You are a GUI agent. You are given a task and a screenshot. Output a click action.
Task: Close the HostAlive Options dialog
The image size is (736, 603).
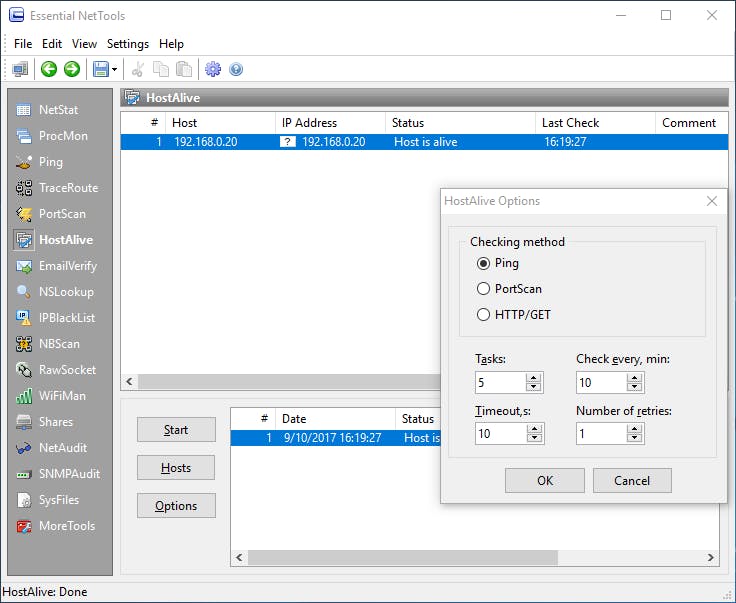coord(712,201)
